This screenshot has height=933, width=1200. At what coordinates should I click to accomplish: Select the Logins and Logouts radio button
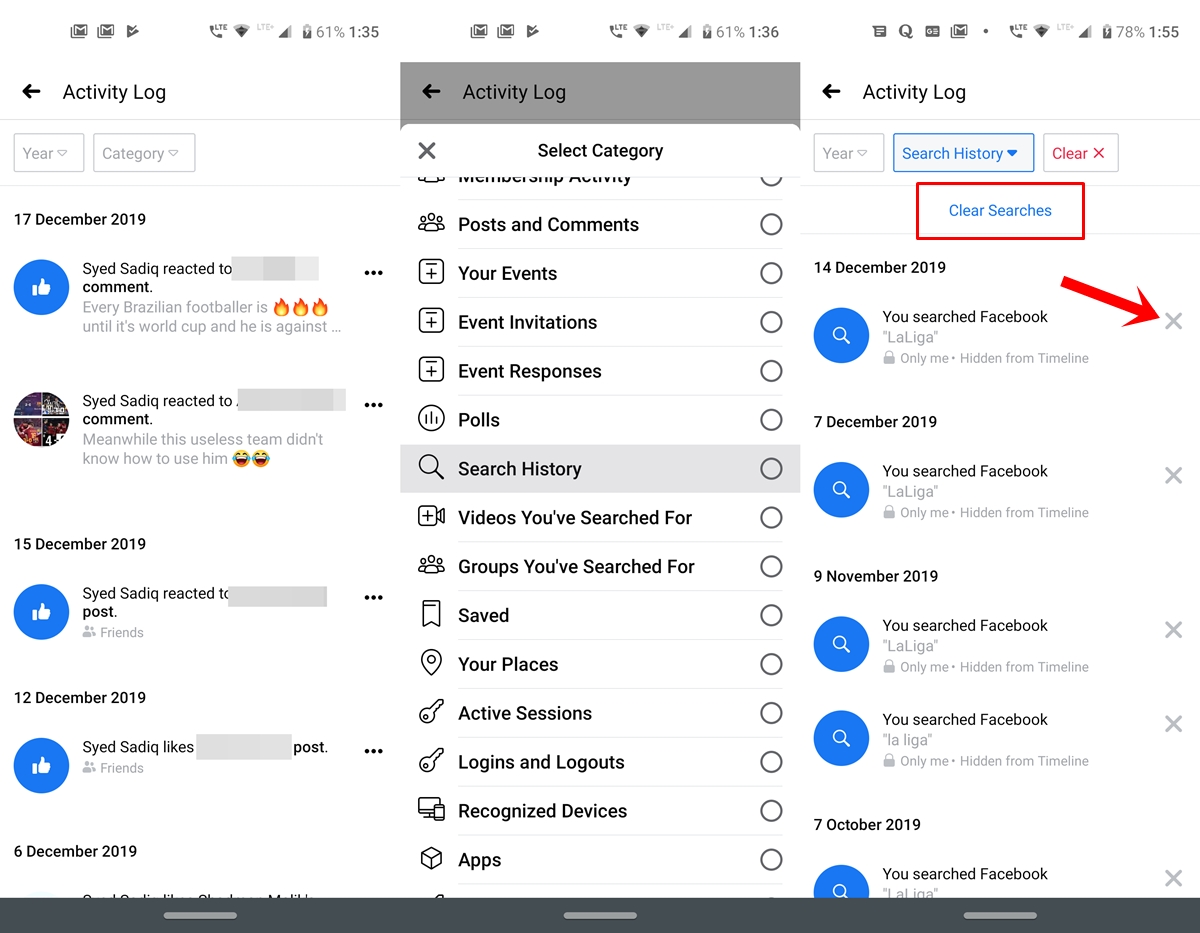771,762
